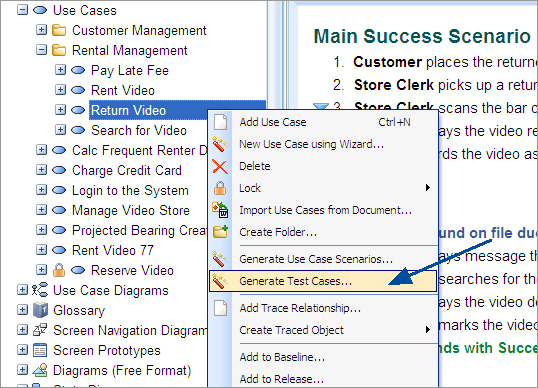Image resolution: width=538 pixels, height=388 pixels.
Task: Expand the Charge Credit Card node
Action: (41, 170)
